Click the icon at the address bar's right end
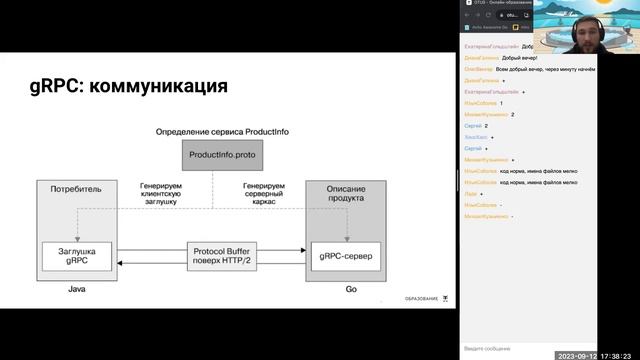Viewport: 640px width, 360px height. point(527,15)
